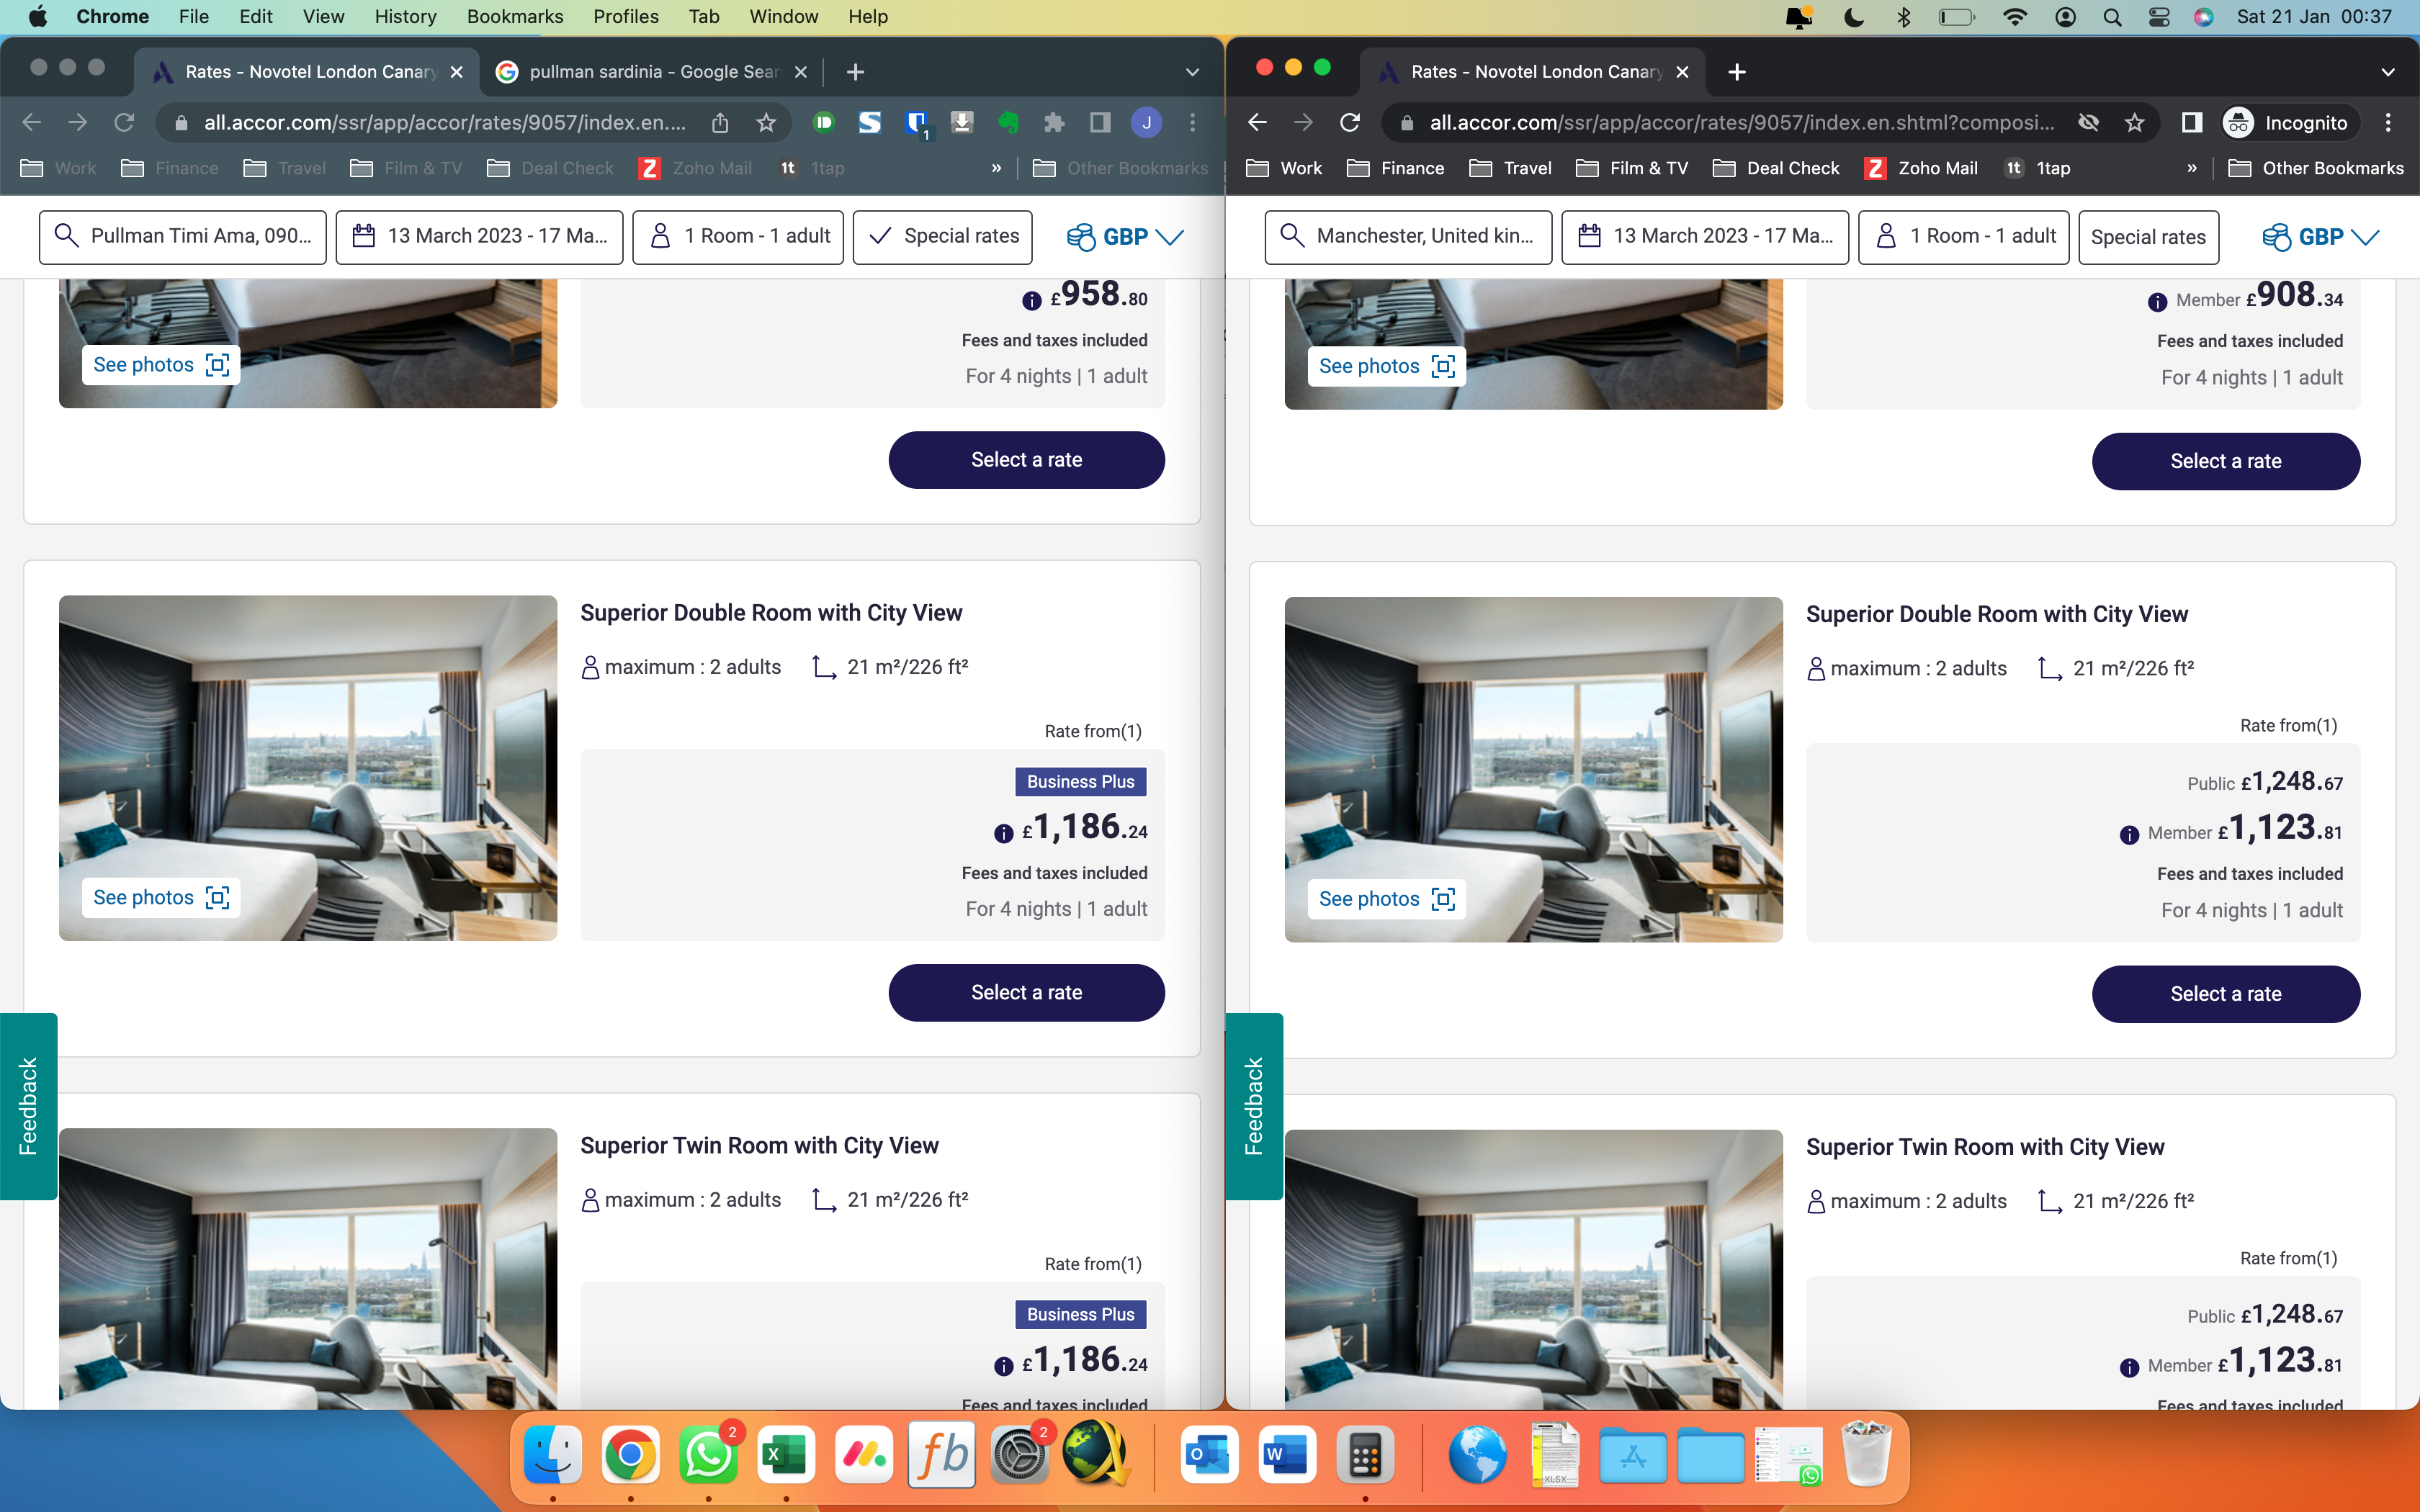This screenshot has height=1512, width=2420.
Task: Click info icon next to £958.80
Action: [1031, 300]
